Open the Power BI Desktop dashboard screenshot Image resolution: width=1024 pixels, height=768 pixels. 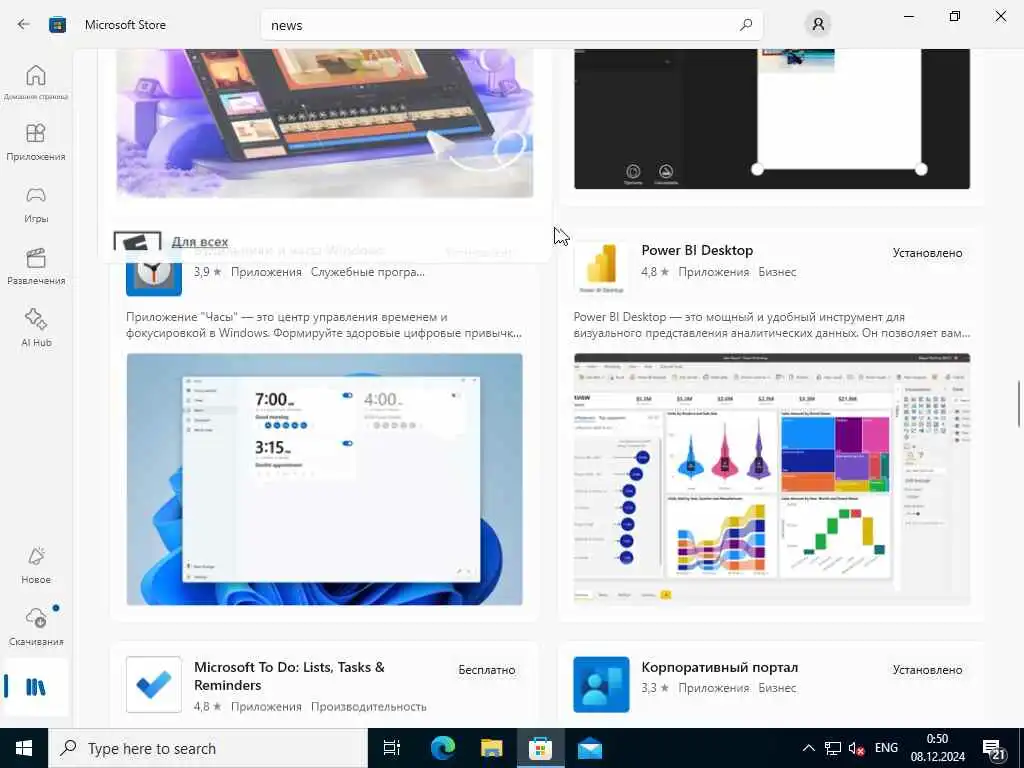pos(772,479)
